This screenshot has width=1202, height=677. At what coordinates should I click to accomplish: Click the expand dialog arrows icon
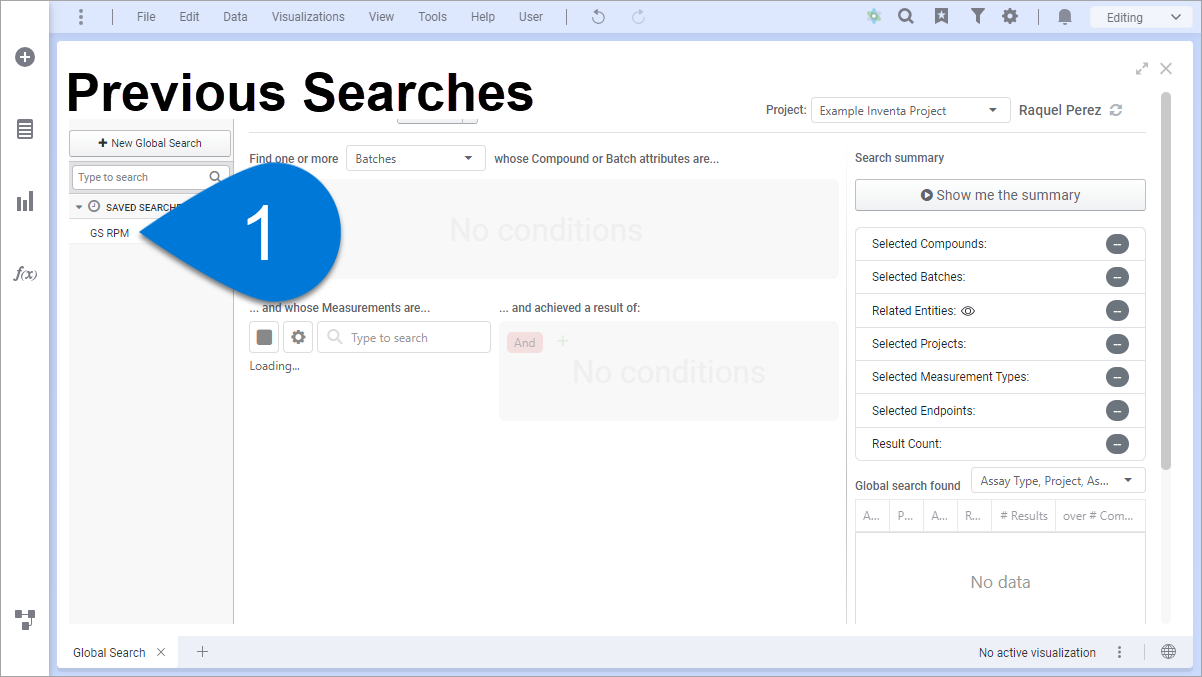pyautogui.click(x=1142, y=69)
